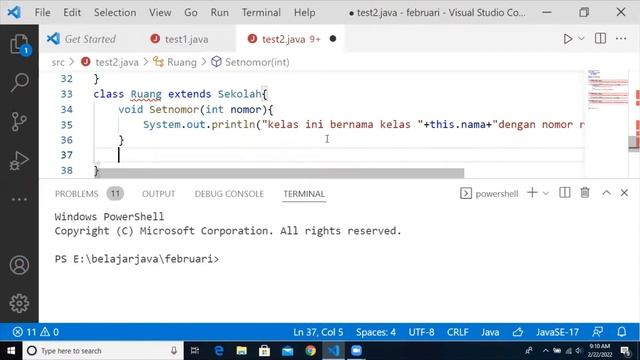
Task: Open the File menu
Action: pos(42,13)
